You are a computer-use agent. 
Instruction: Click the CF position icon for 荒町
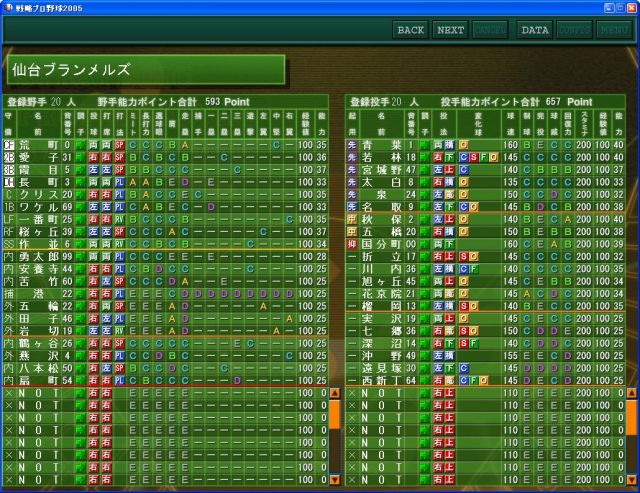9,145
